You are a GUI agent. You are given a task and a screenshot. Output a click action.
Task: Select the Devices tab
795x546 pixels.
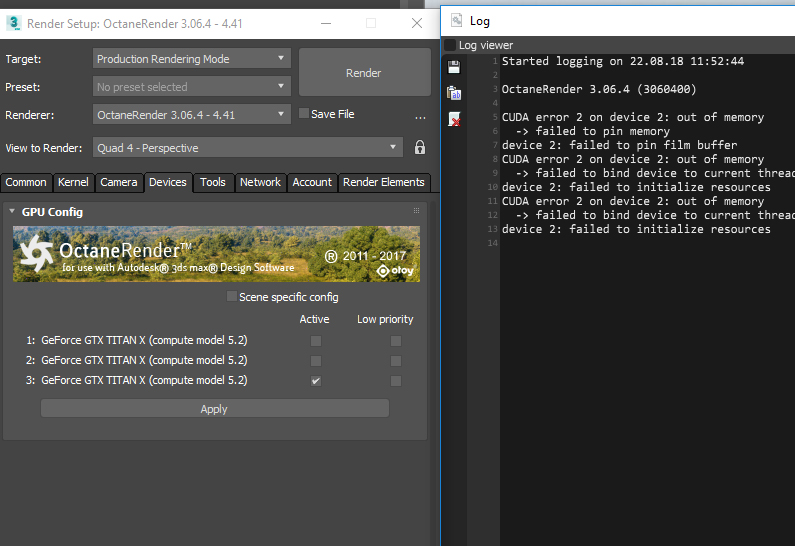click(168, 183)
